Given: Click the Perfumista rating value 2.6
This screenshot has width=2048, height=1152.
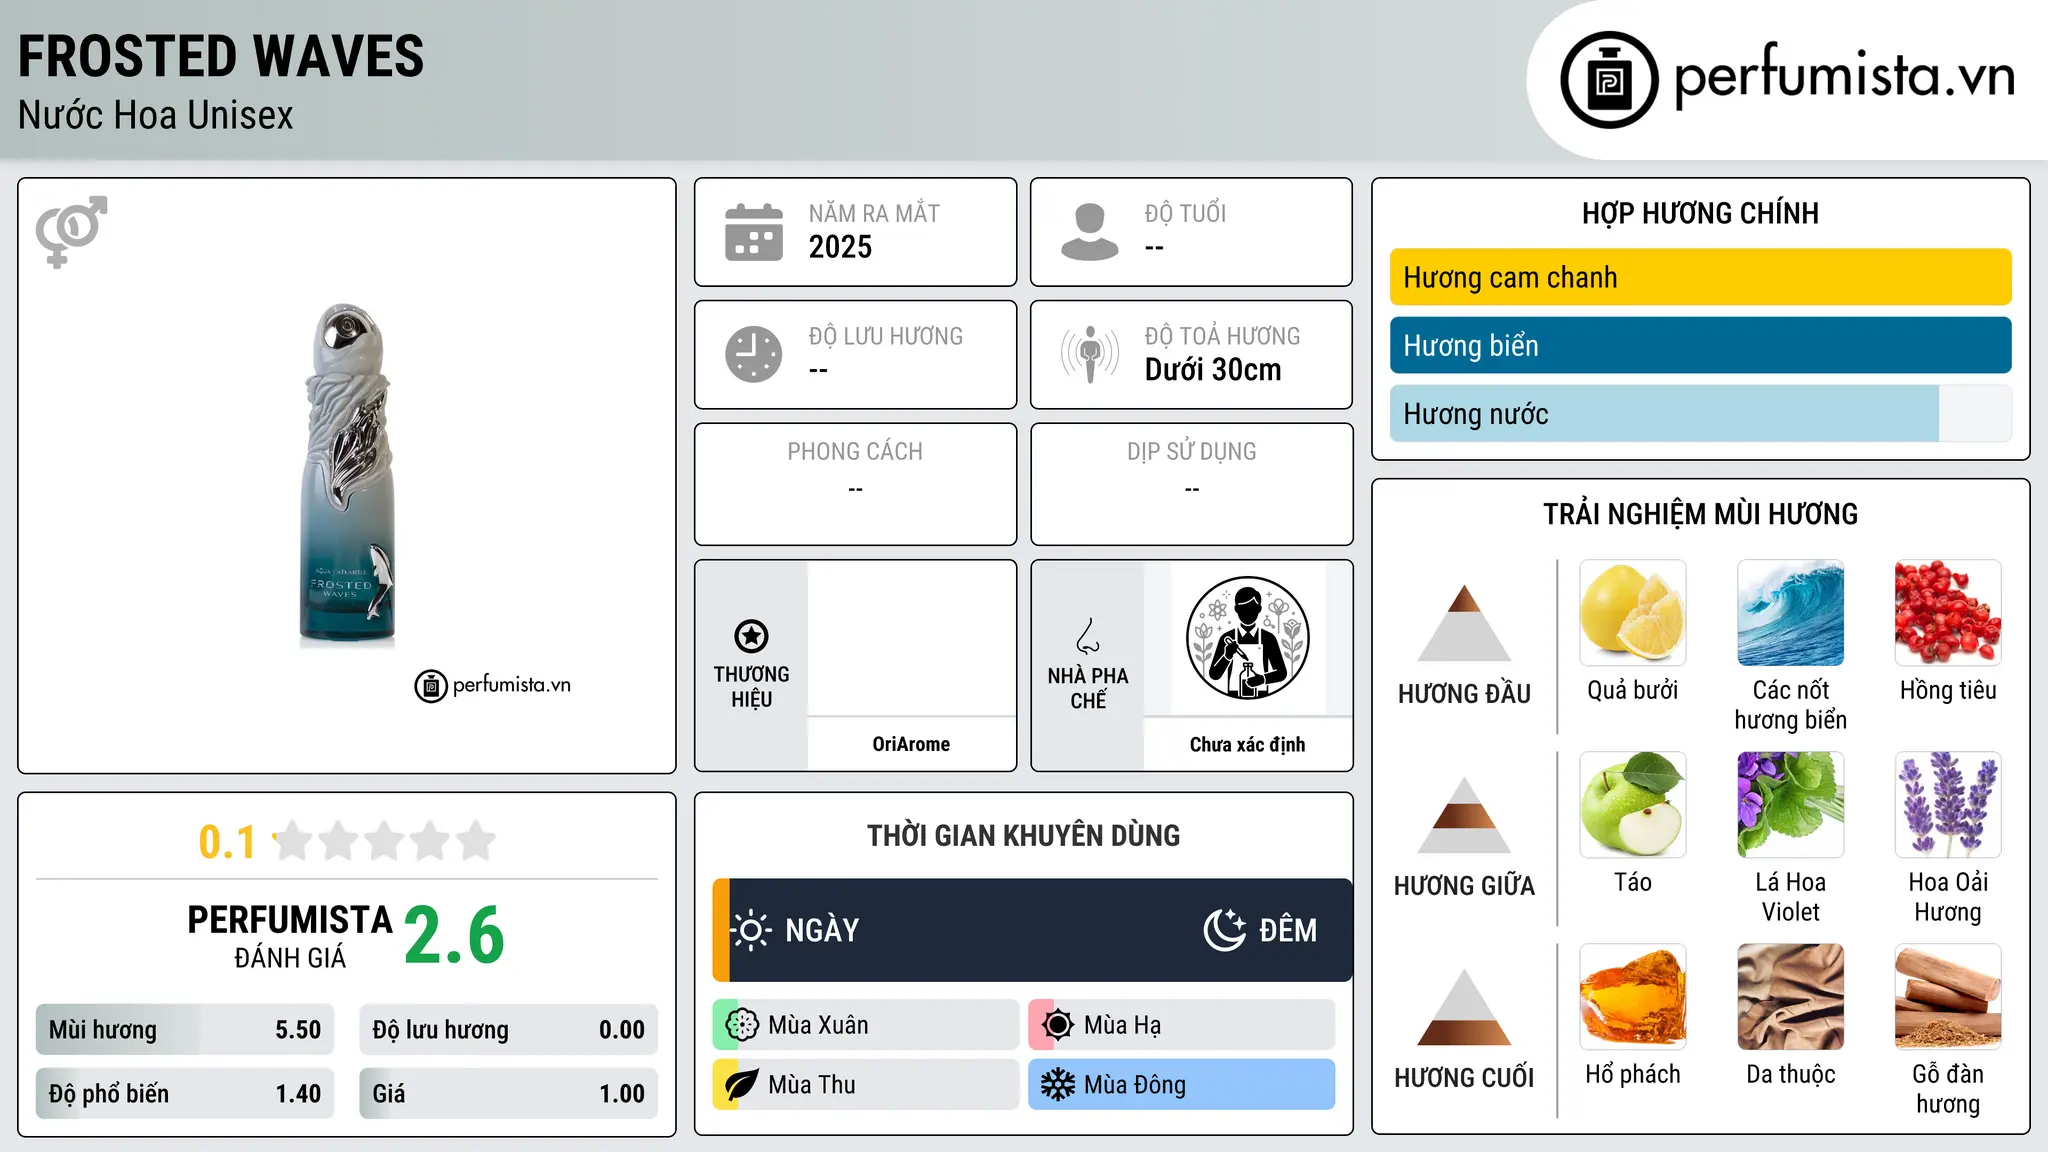Looking at the screenshot, I should (454, 936).
